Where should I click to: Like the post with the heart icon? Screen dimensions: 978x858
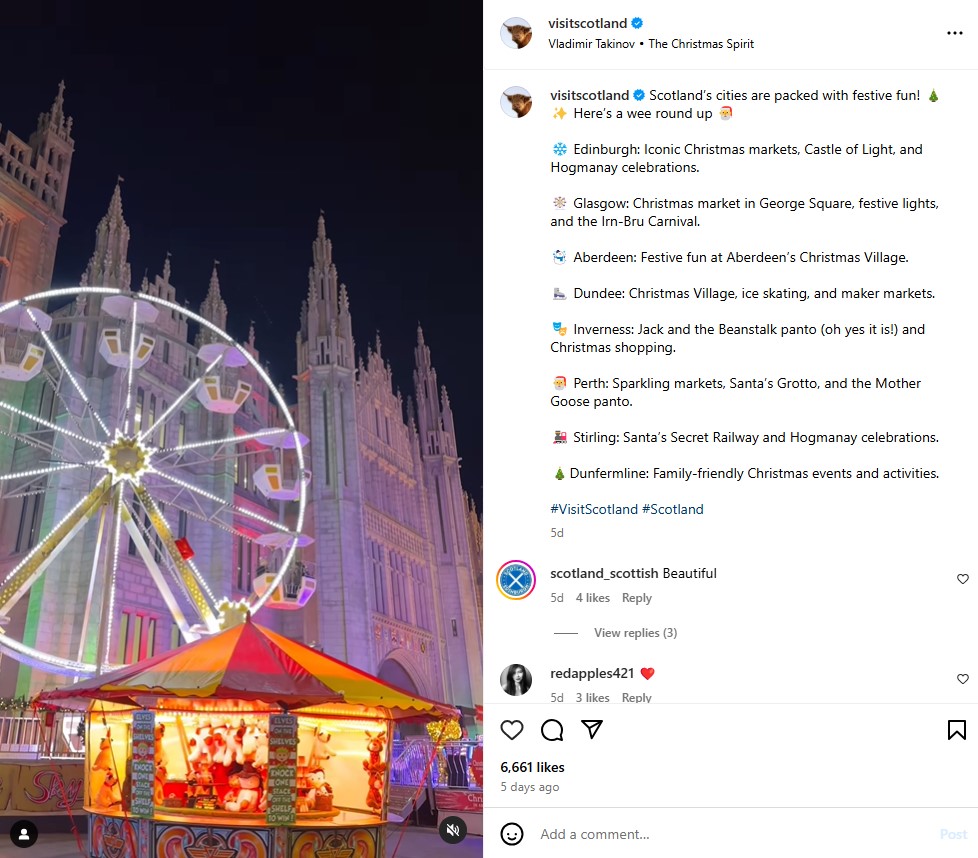pyautogui.click(x=512, y=730)
